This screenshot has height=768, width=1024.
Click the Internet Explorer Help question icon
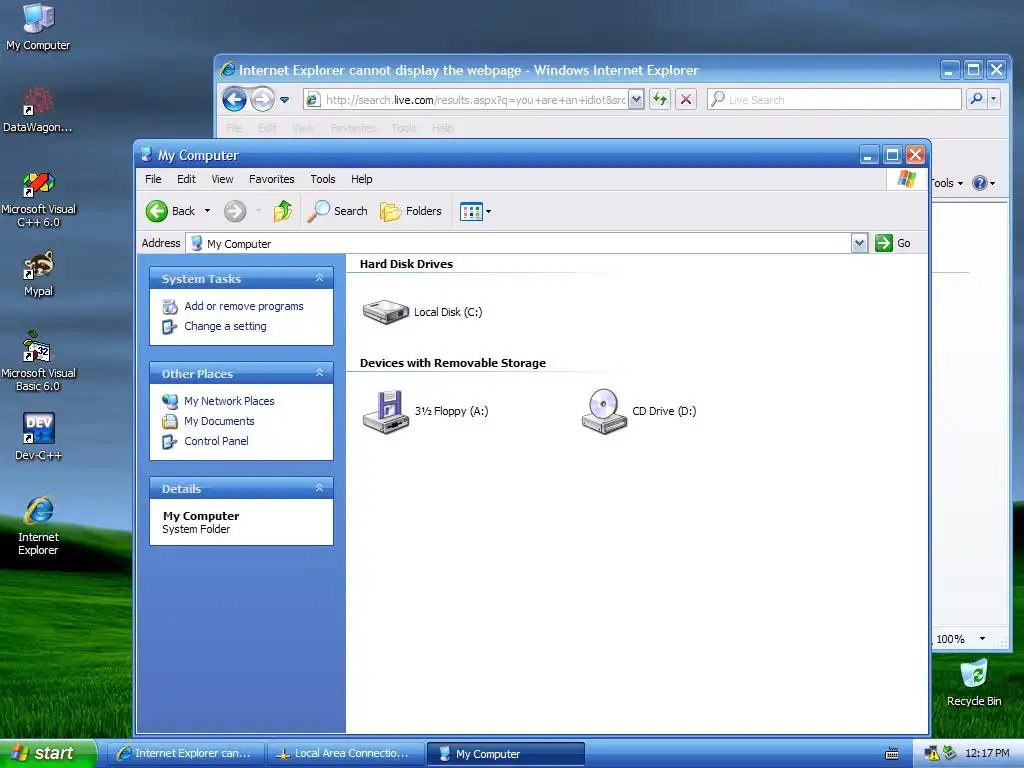pos(980,183)
